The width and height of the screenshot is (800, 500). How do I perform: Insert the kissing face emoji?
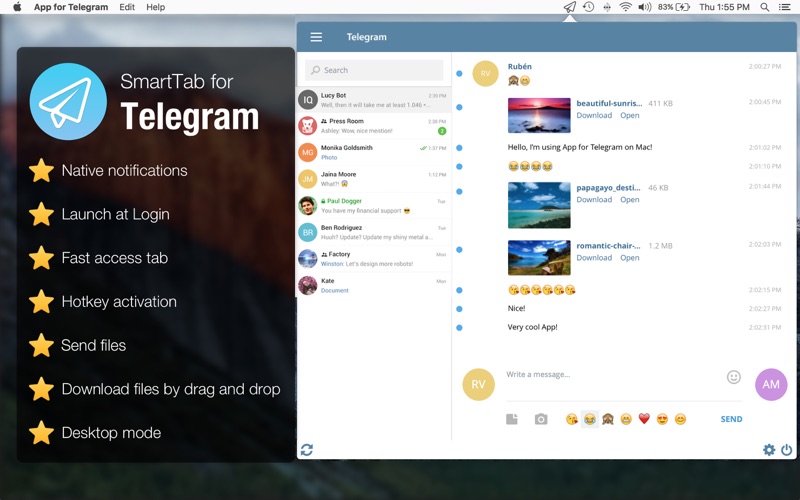[572, 419]
